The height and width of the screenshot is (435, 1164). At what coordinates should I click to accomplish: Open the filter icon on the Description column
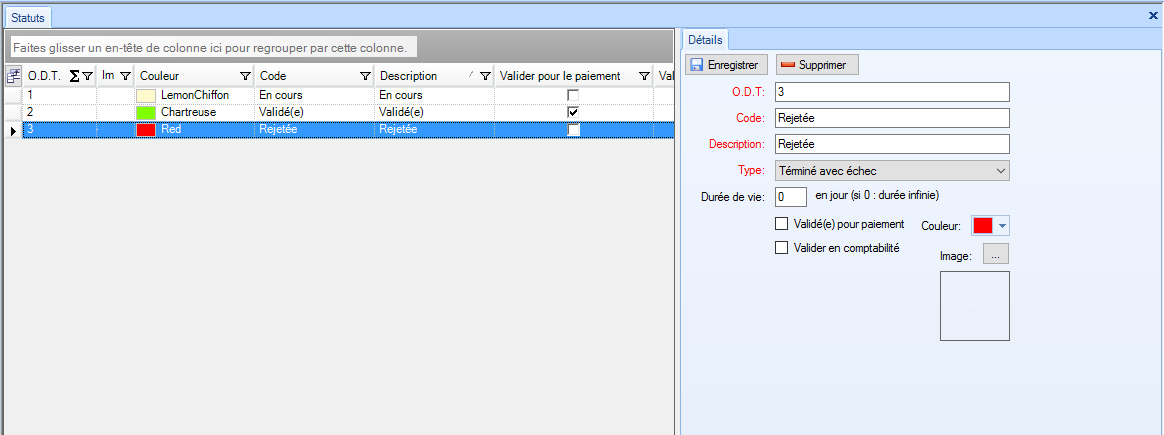[485, 76]
